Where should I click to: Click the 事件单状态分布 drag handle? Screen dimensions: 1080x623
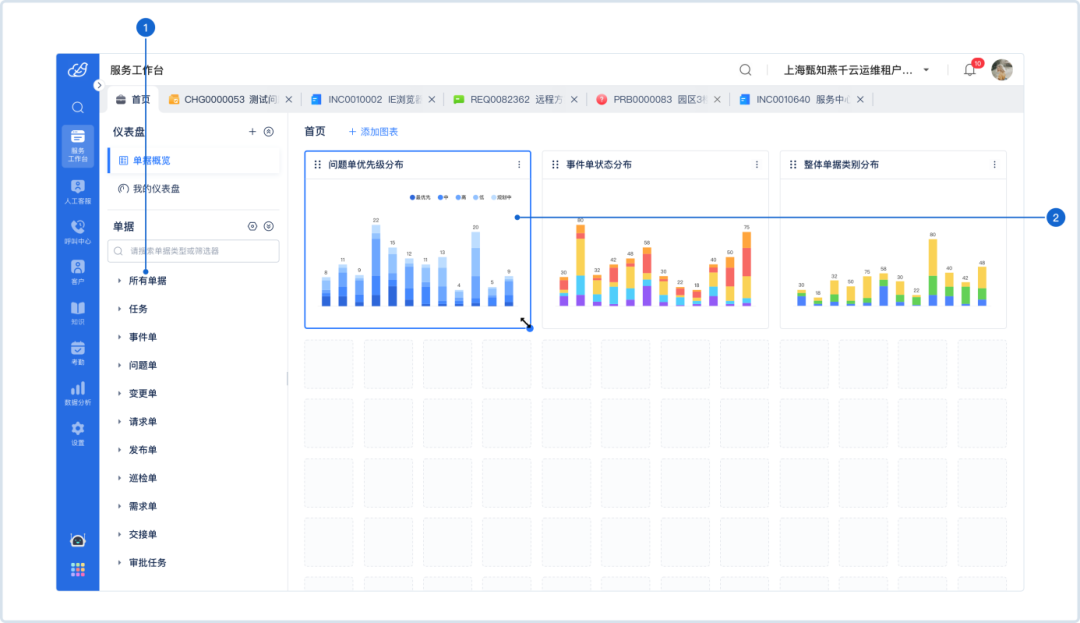coord(555,165)
